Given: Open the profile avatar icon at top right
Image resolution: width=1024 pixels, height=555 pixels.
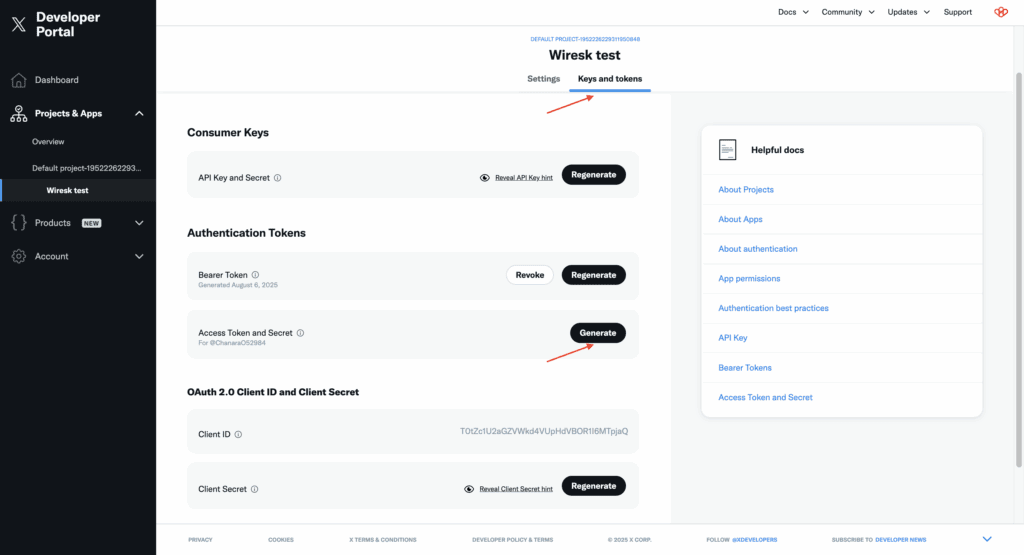Looking at the screenshot, I should tap(1001, 12).
